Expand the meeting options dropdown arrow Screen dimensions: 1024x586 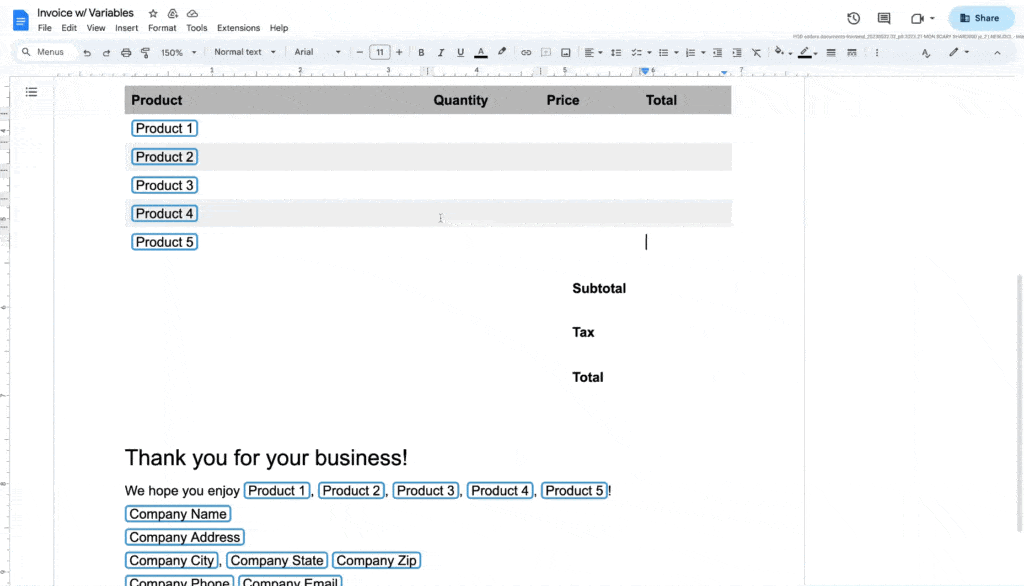coord(932,18)
